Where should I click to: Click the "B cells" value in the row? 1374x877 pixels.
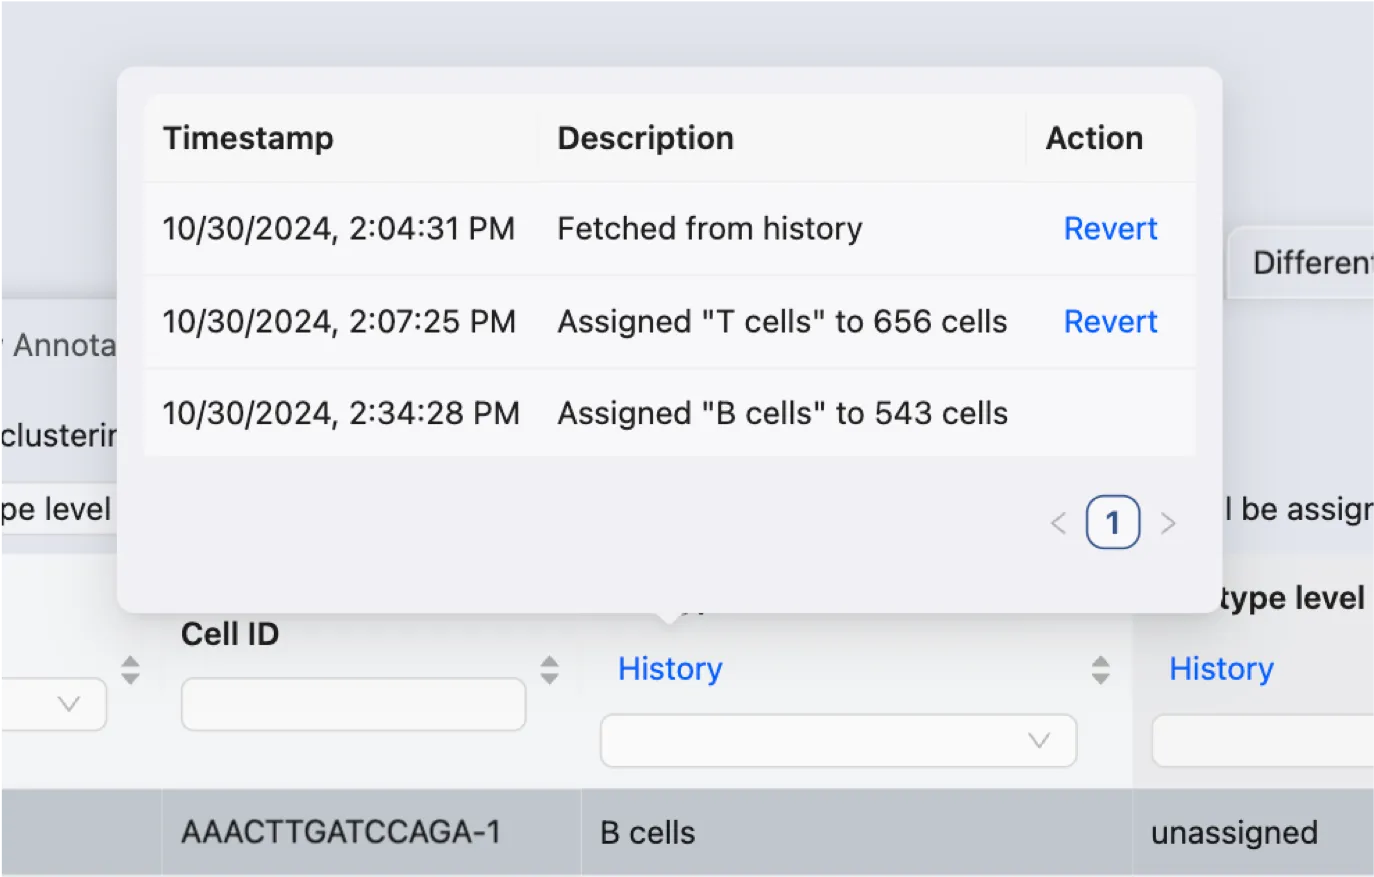(x=647, y=833)
